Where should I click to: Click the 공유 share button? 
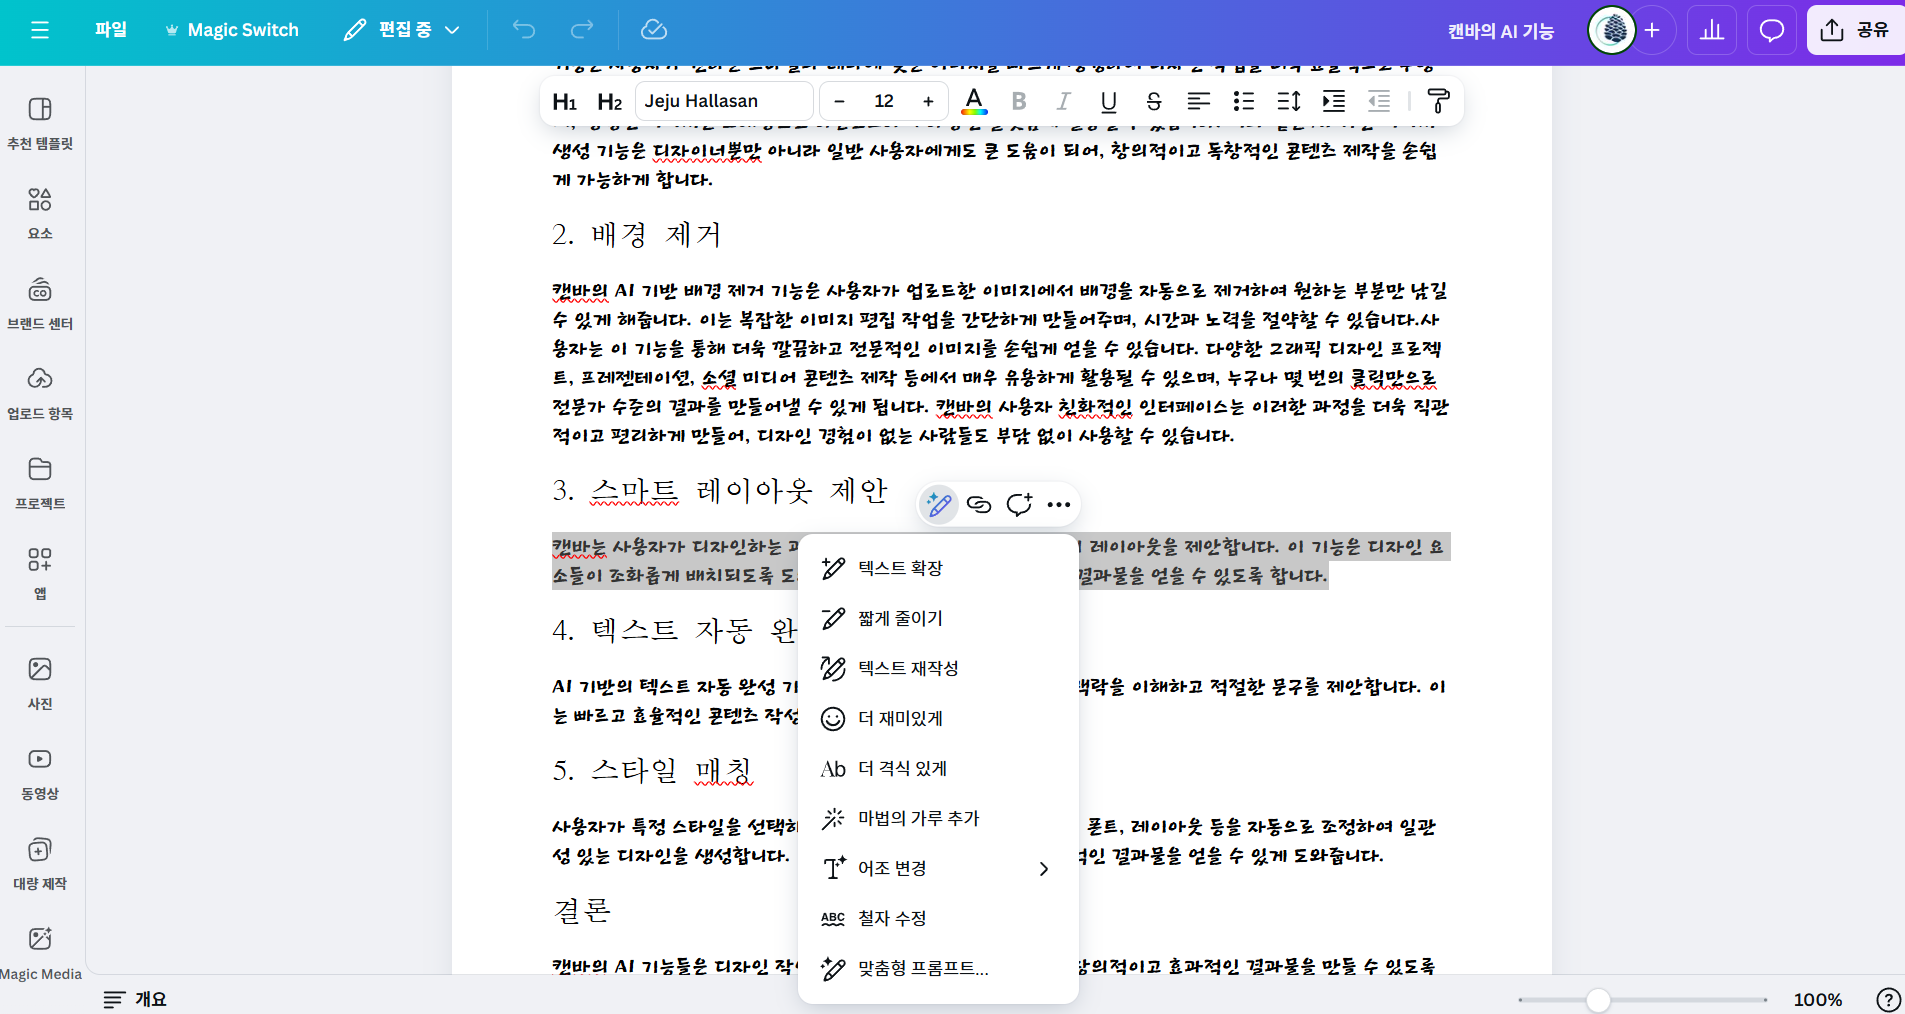point(1855,30)
